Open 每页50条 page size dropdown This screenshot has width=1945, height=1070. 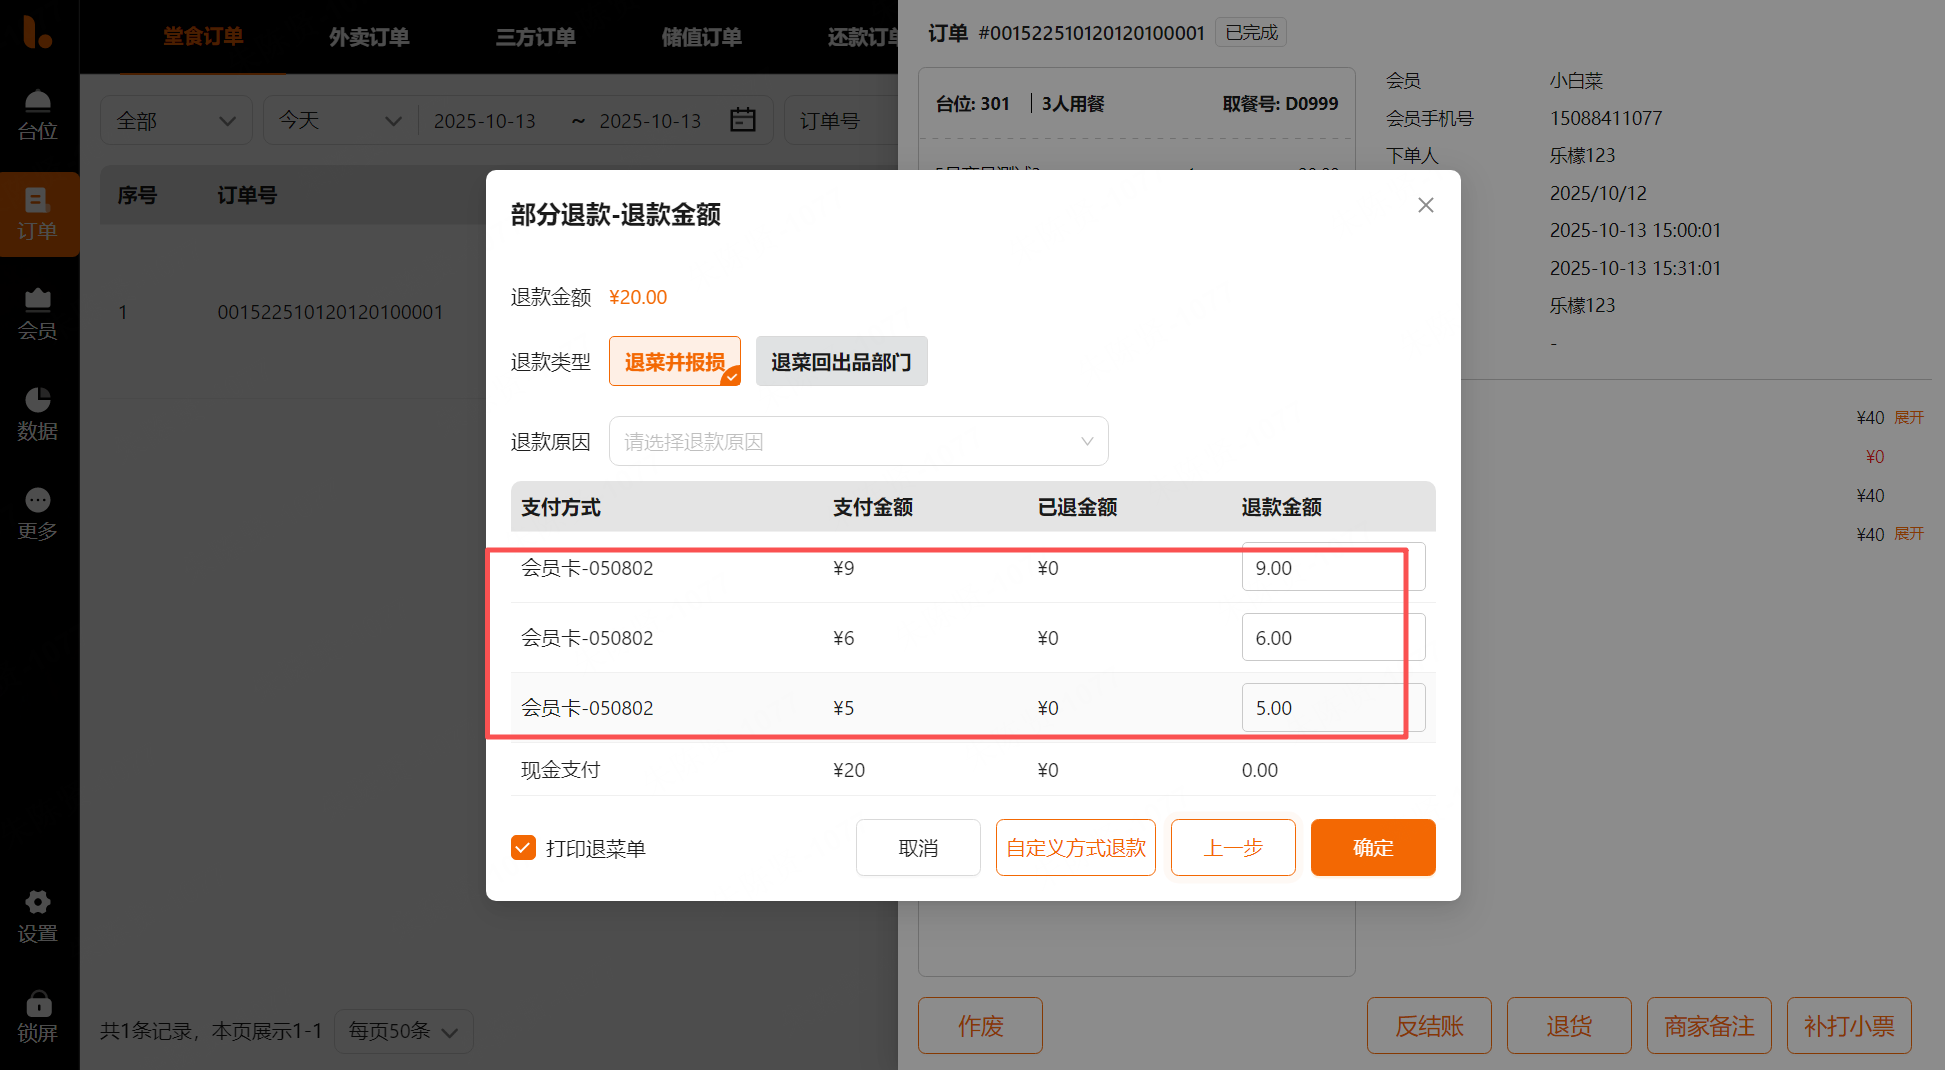[403, 1031]
